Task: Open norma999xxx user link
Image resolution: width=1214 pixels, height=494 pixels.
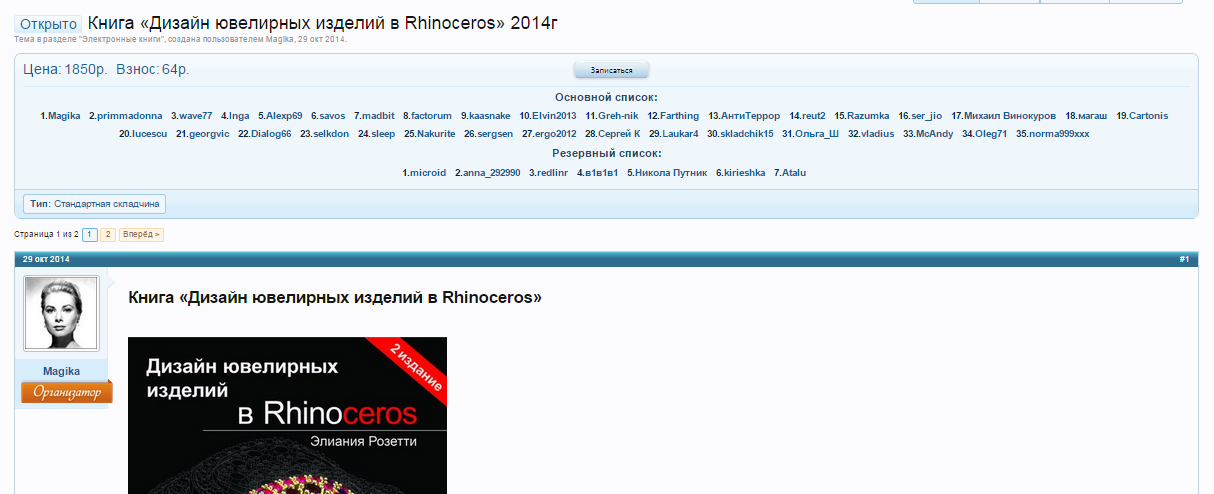Action: click(1059, 134)
